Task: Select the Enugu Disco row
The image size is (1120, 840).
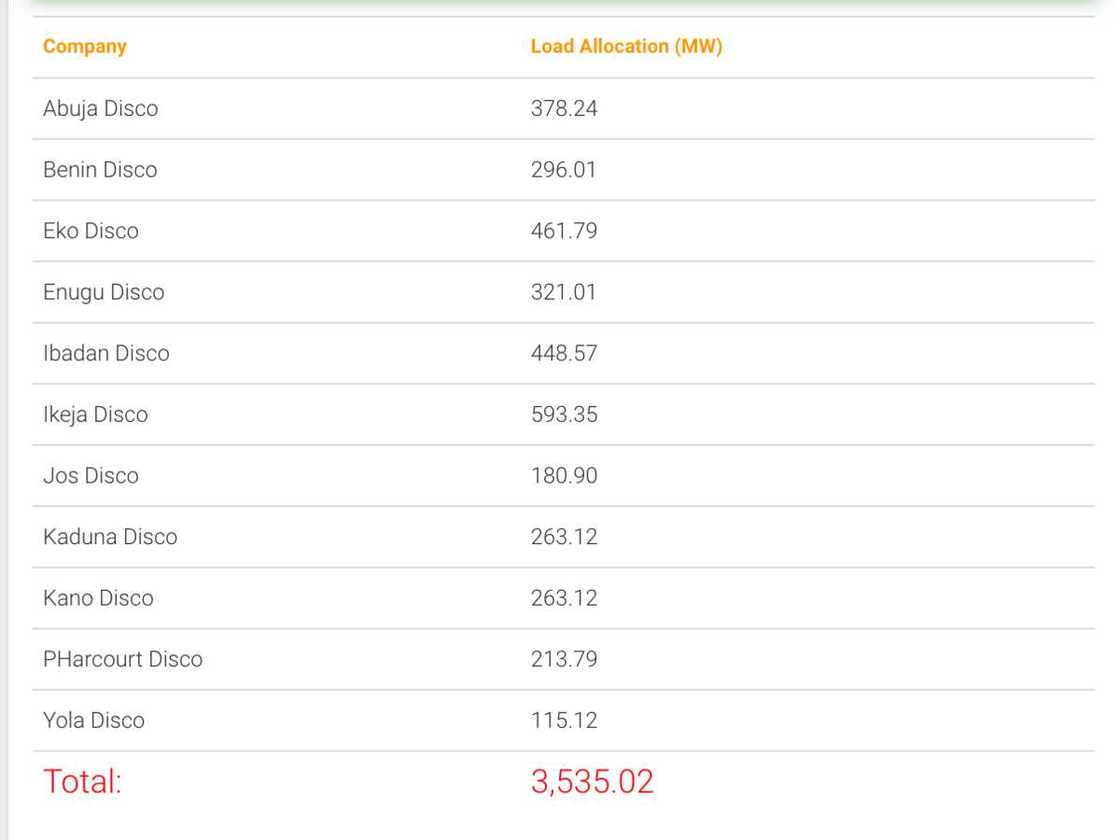Action: pos(104,292)
